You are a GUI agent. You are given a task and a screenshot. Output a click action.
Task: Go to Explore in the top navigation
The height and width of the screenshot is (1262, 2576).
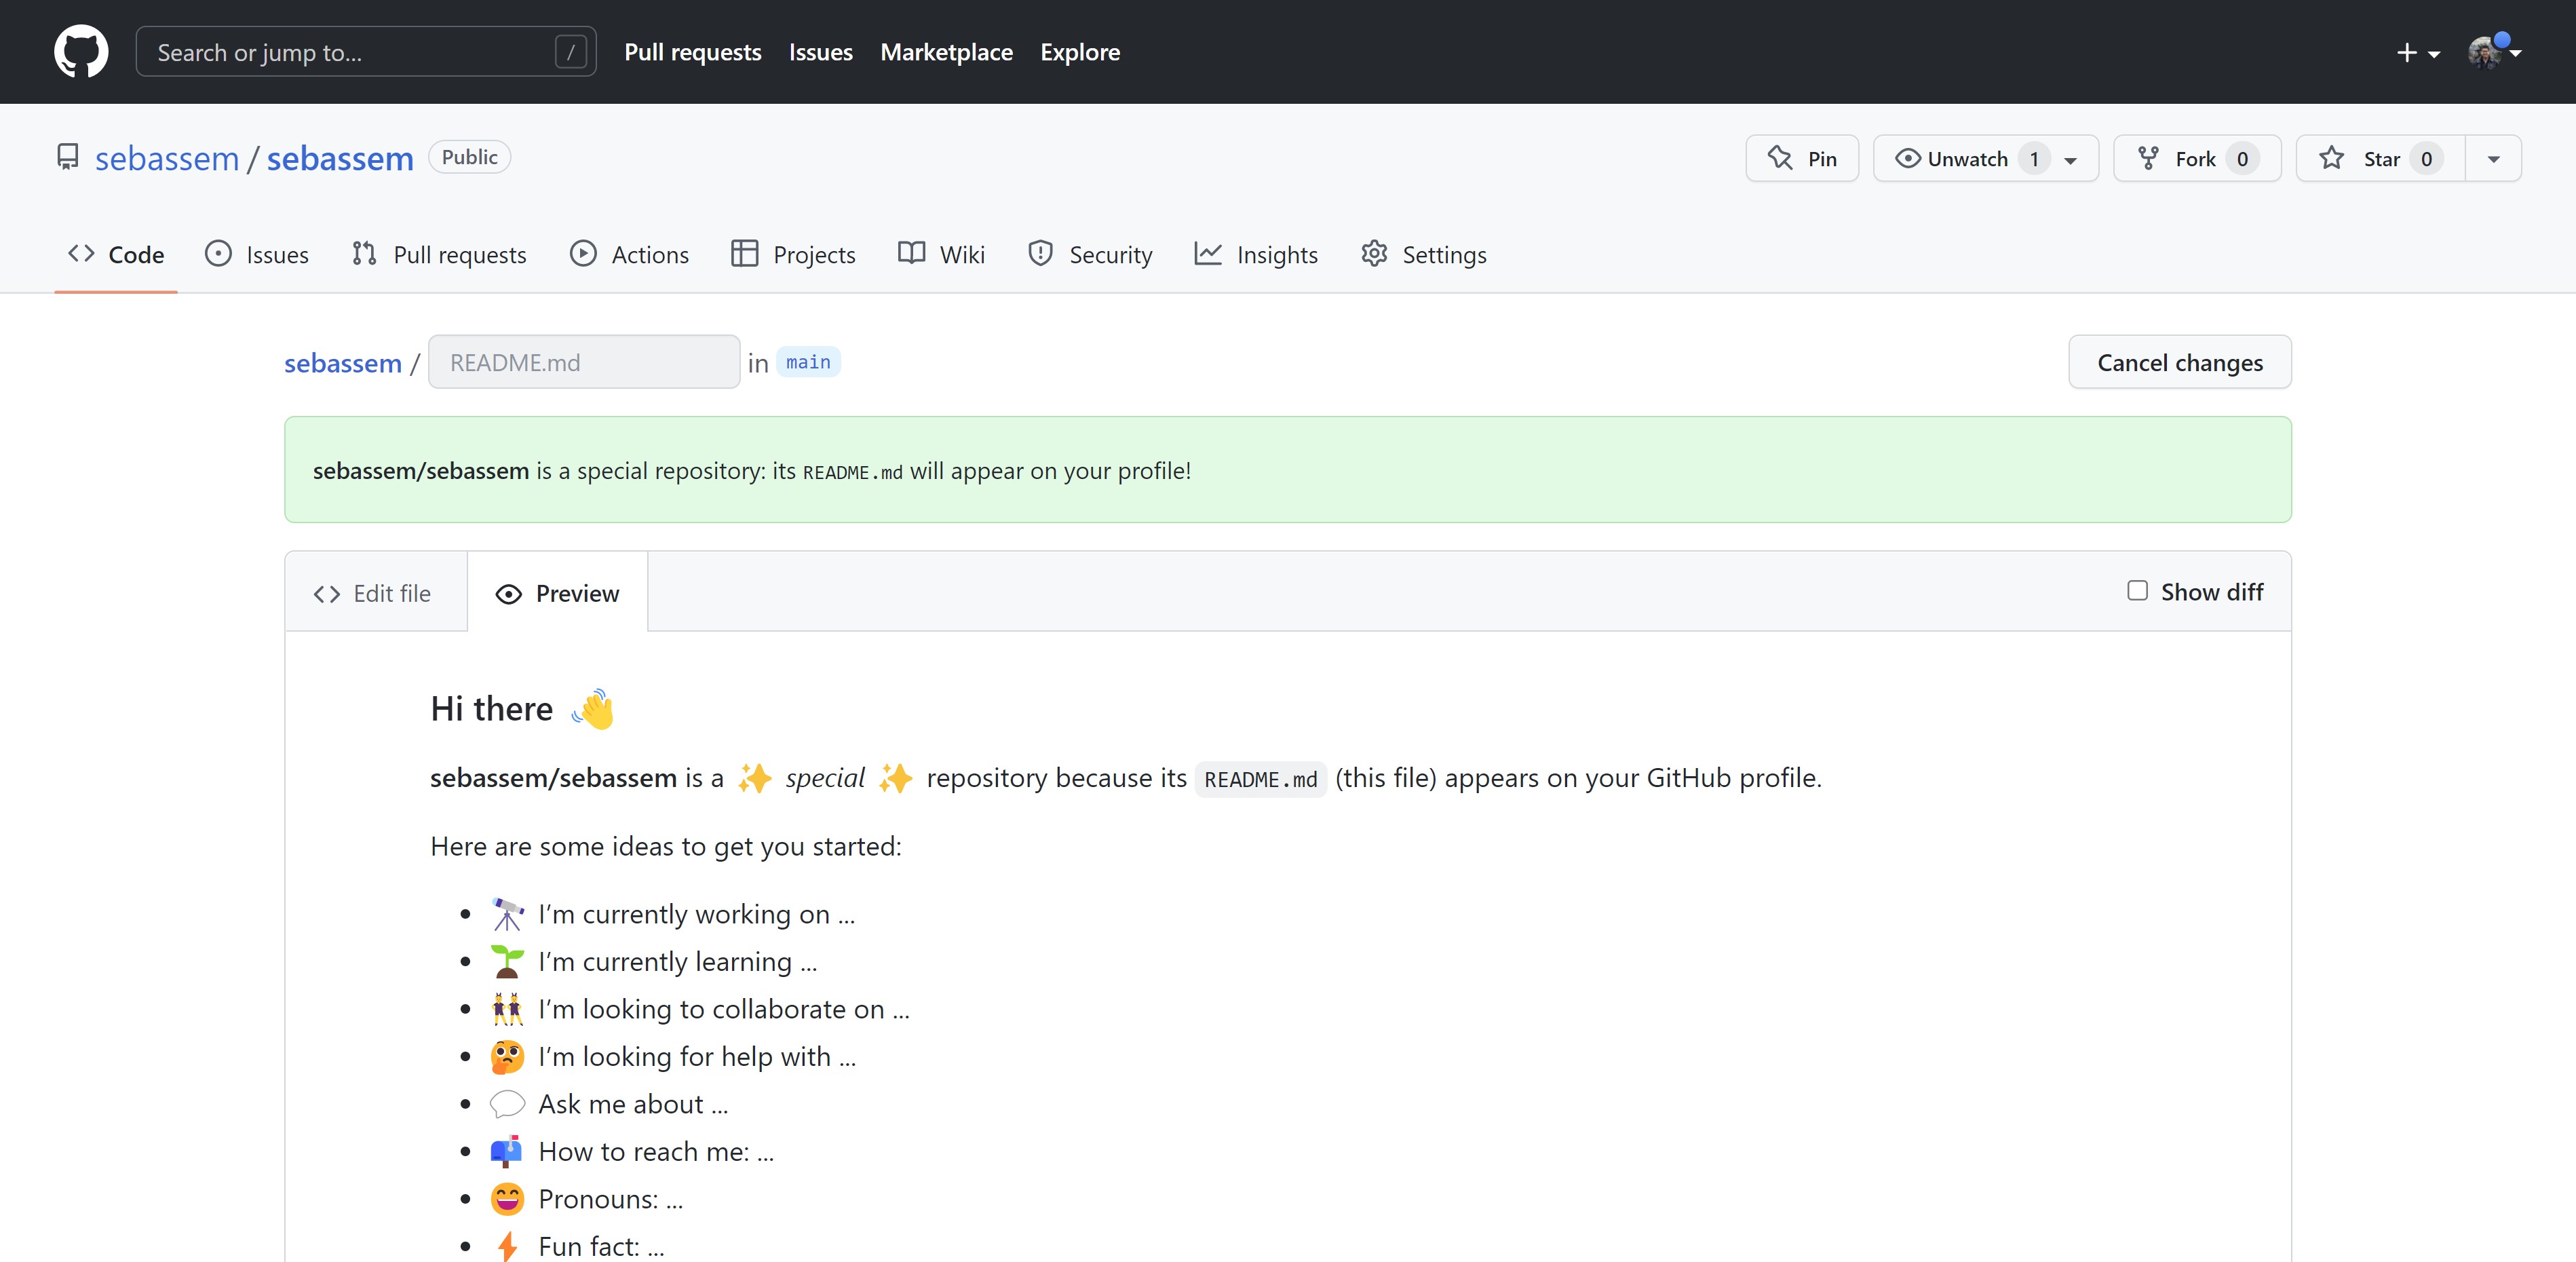1080,52
